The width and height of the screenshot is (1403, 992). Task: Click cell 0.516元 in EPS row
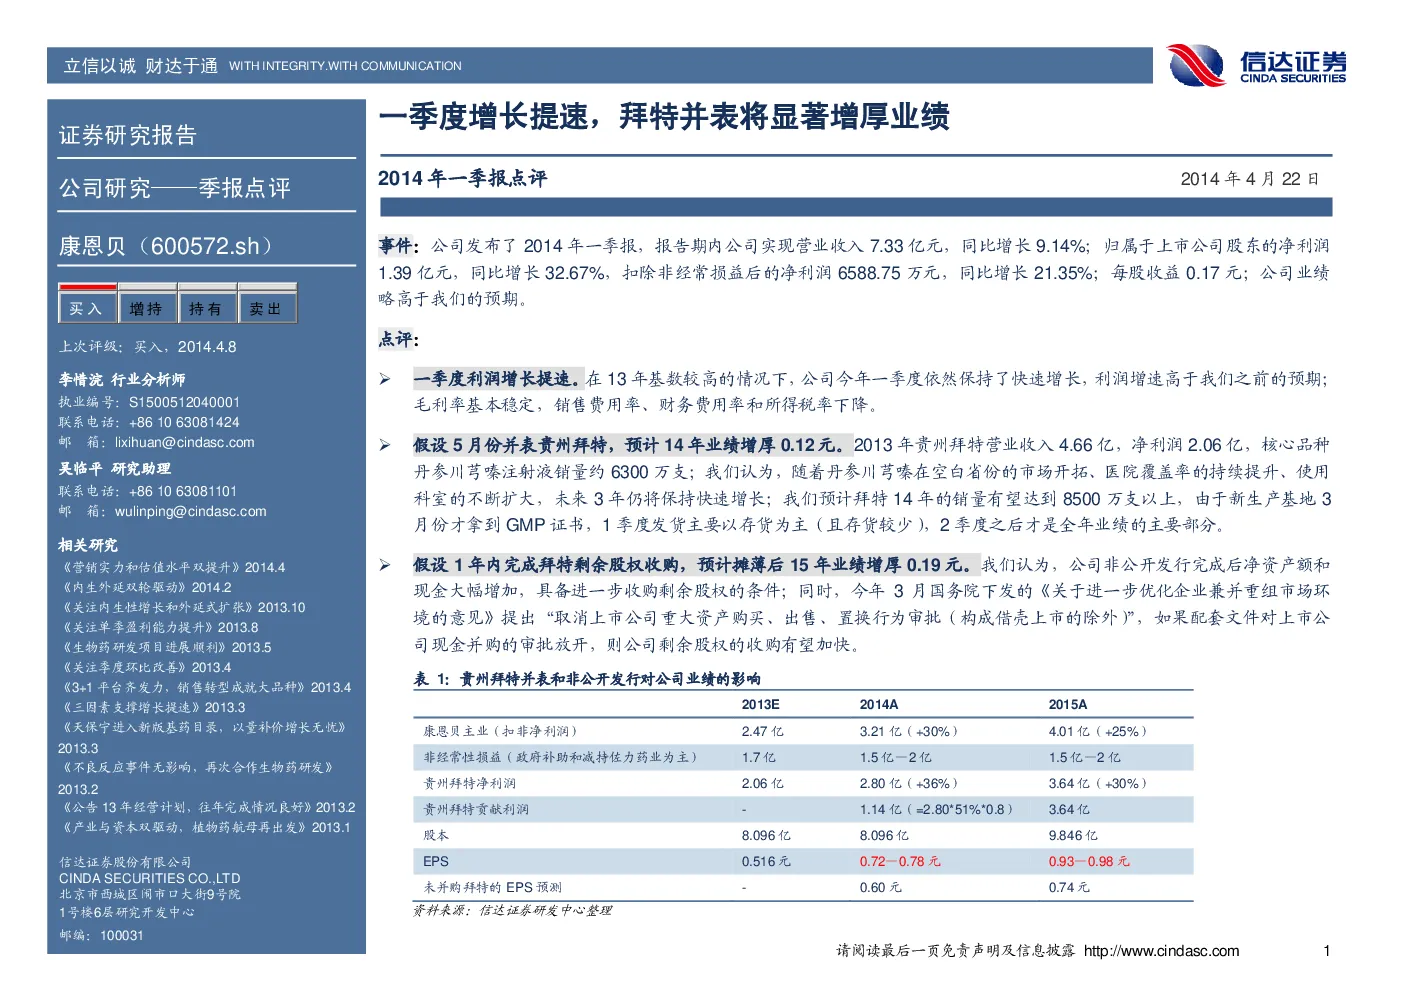766,861
